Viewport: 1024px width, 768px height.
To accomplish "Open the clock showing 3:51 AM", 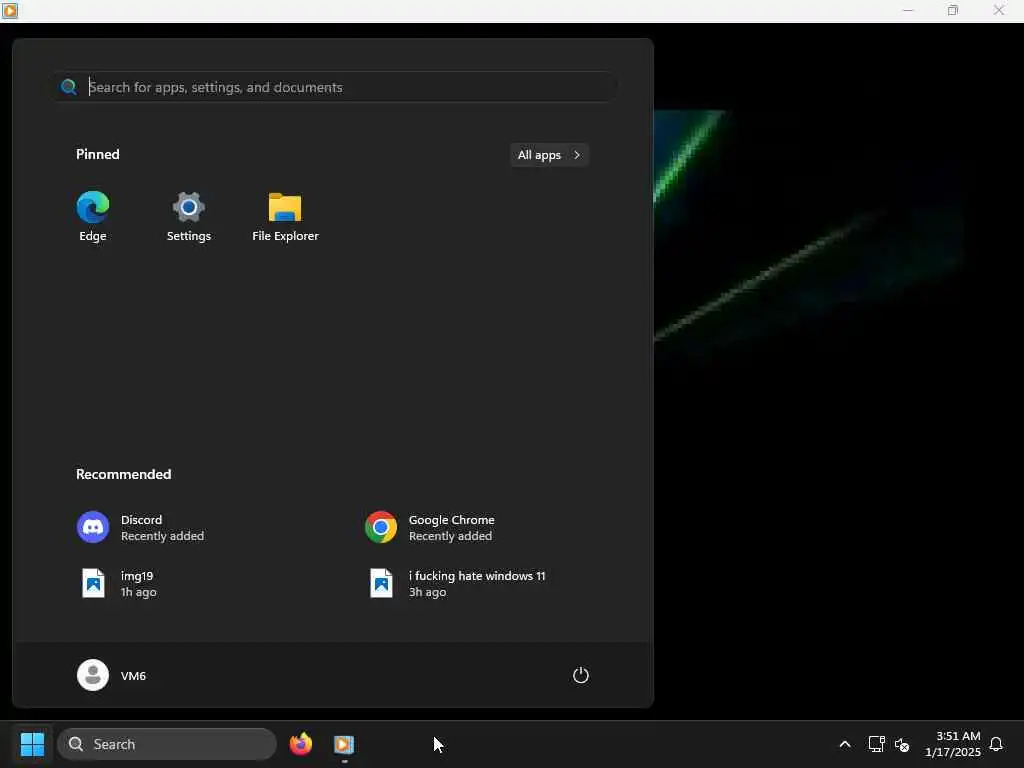I will coord(953,744).
